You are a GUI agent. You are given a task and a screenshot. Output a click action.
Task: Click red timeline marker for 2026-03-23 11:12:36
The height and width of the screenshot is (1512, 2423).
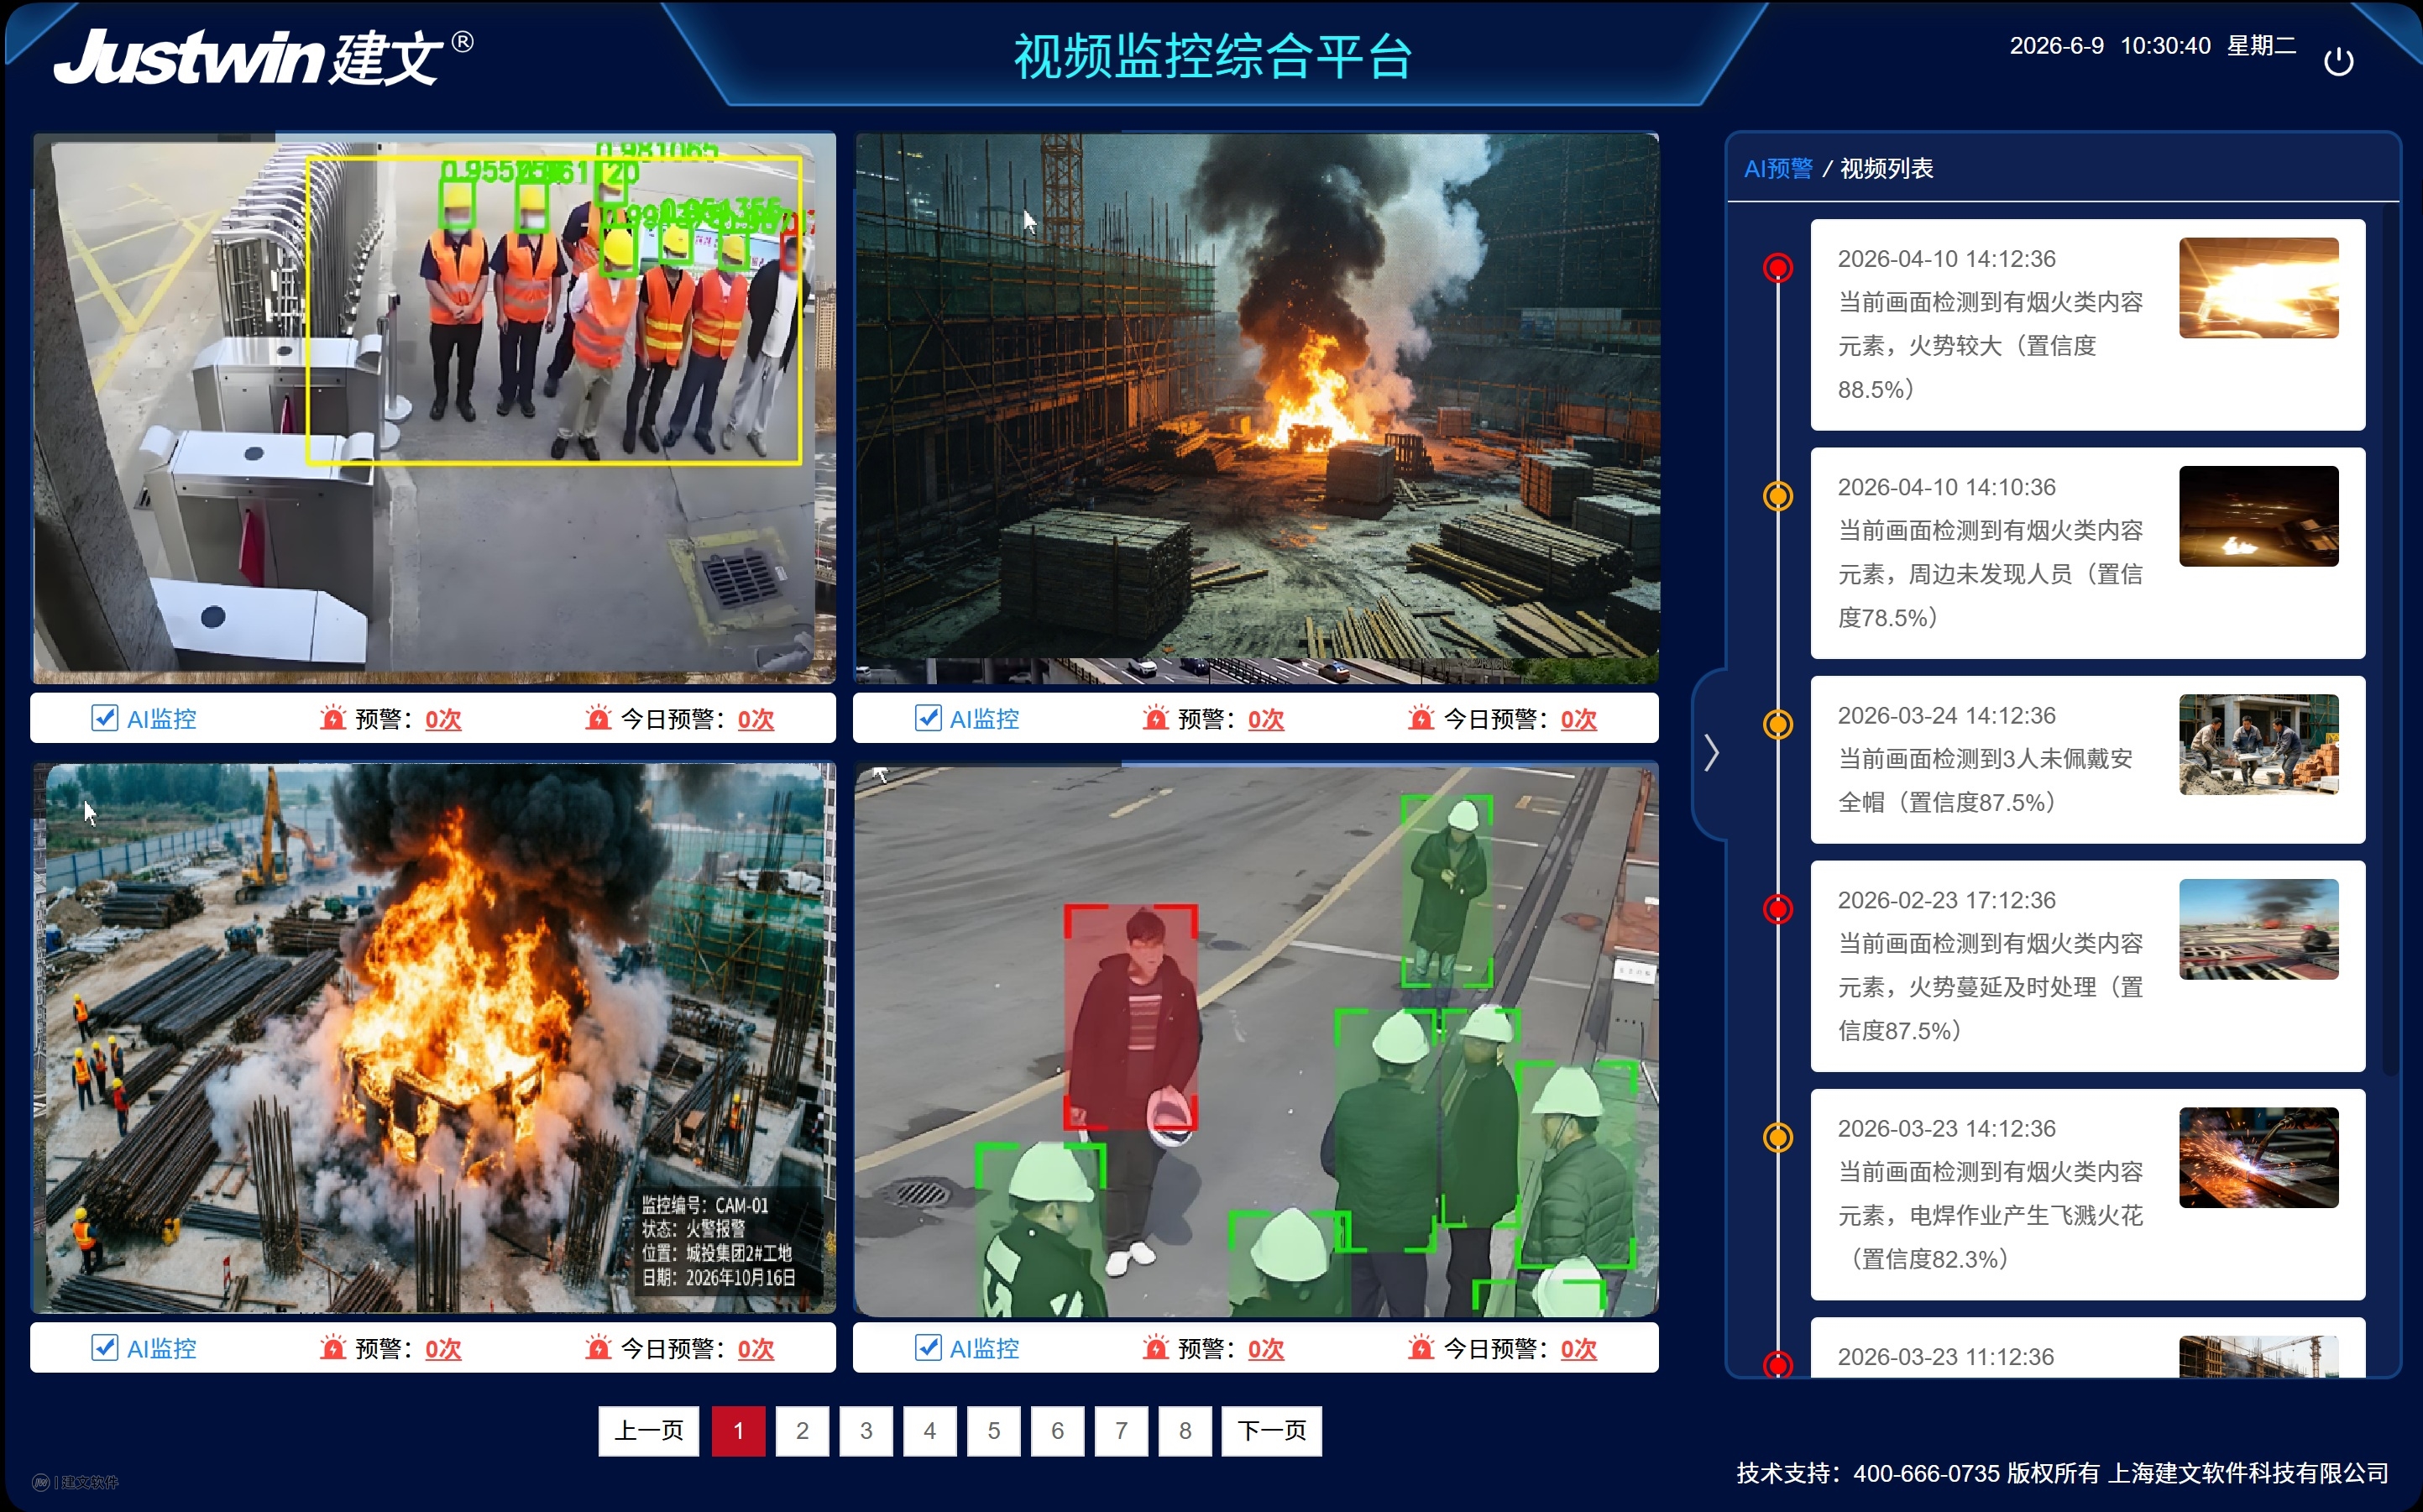pyautogui.click(x=1777, y=1364)
